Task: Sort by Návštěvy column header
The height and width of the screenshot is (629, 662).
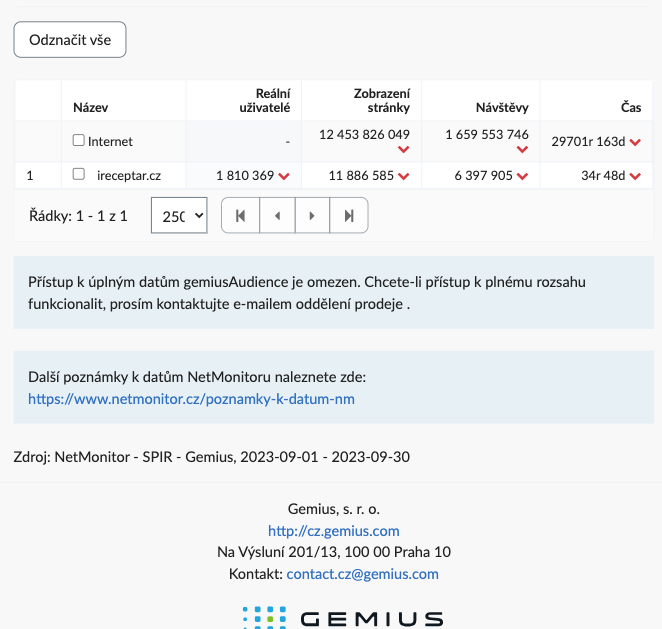Action: coord(502,108)
